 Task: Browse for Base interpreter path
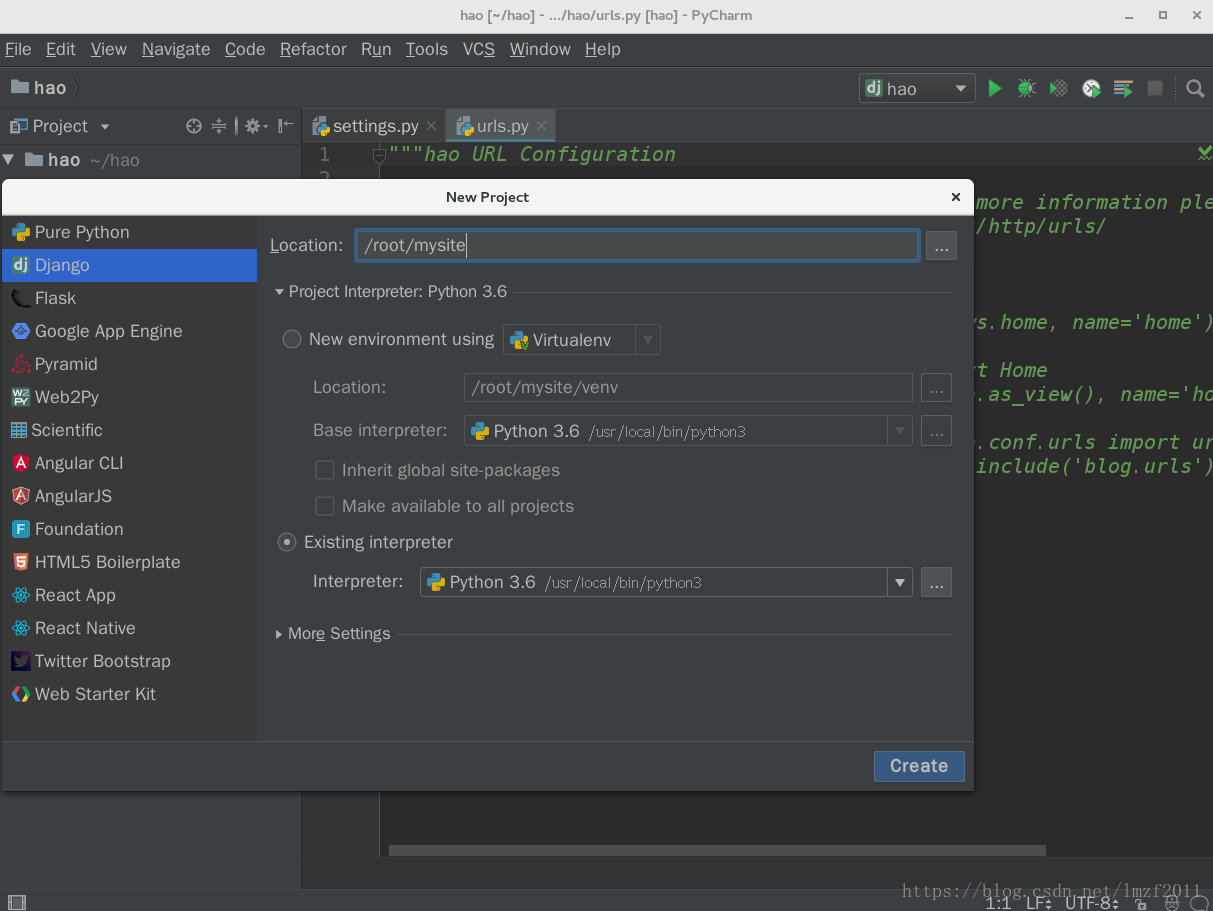click(936, 431)
